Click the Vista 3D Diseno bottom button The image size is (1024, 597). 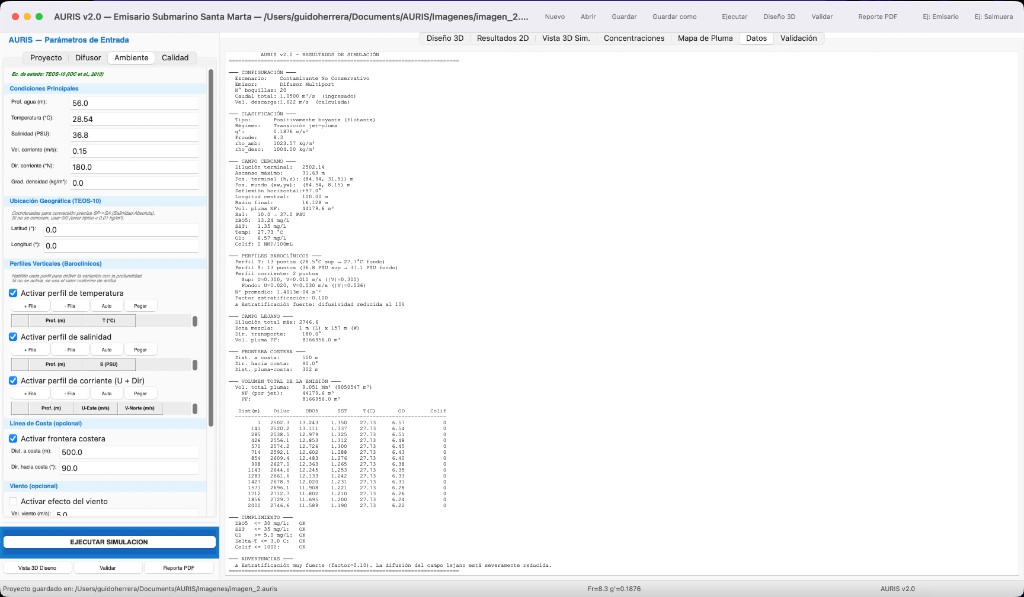37,568
